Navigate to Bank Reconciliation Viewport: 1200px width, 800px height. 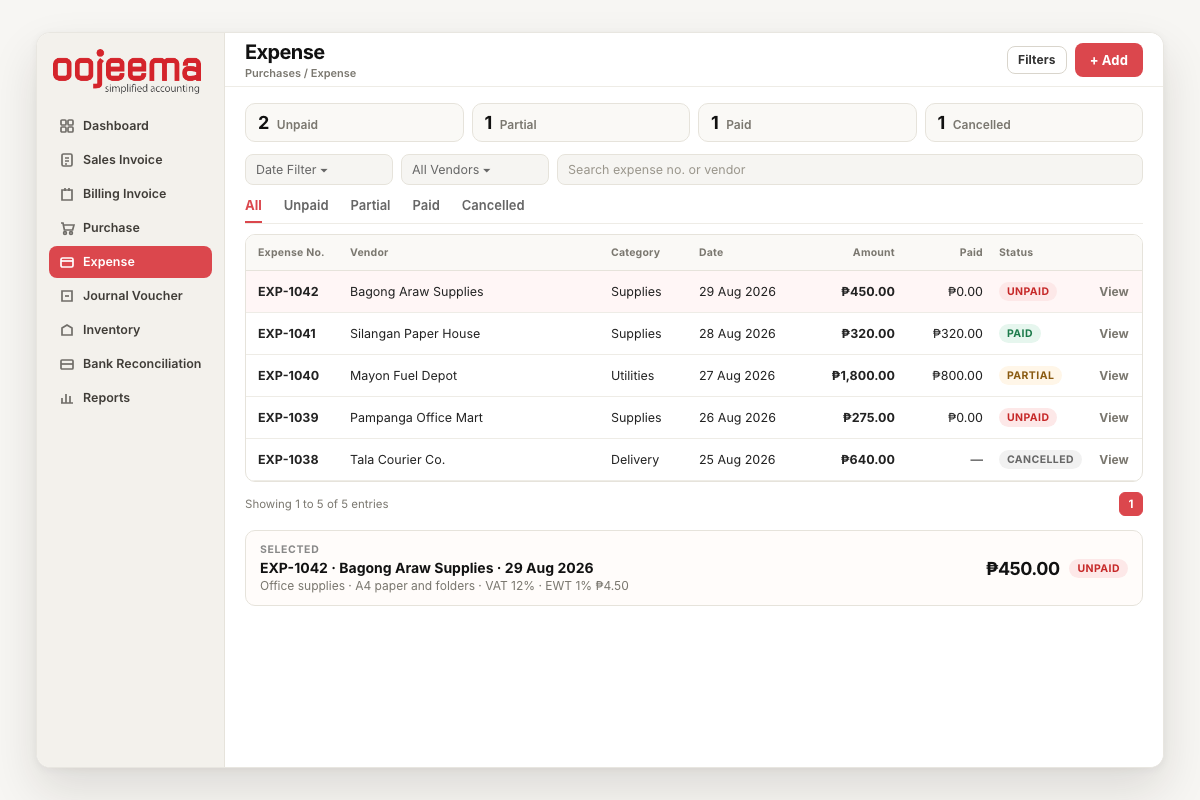click(130, 364)
